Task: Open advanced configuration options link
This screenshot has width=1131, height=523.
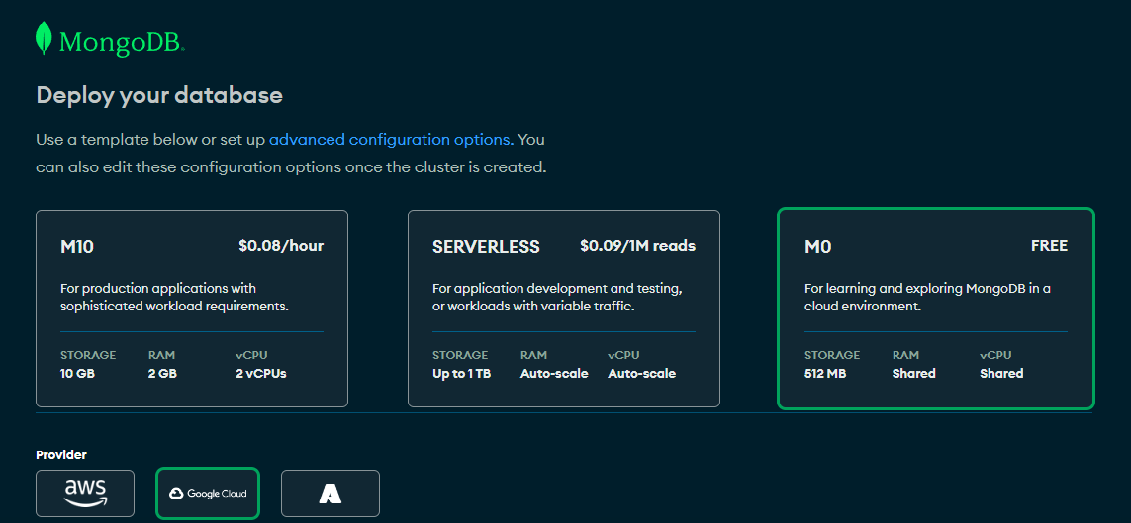Action: point(390,139)
